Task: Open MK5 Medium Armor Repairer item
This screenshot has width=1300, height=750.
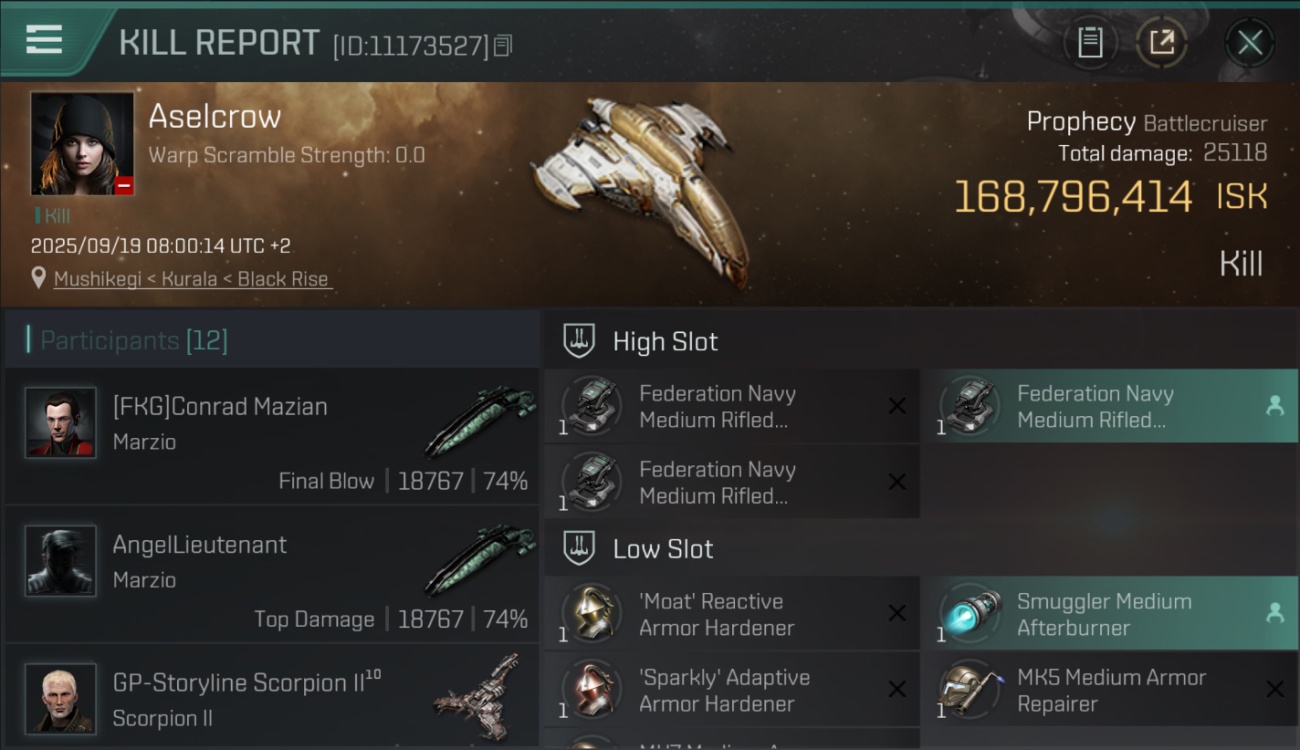Action: click(1108, 690)
